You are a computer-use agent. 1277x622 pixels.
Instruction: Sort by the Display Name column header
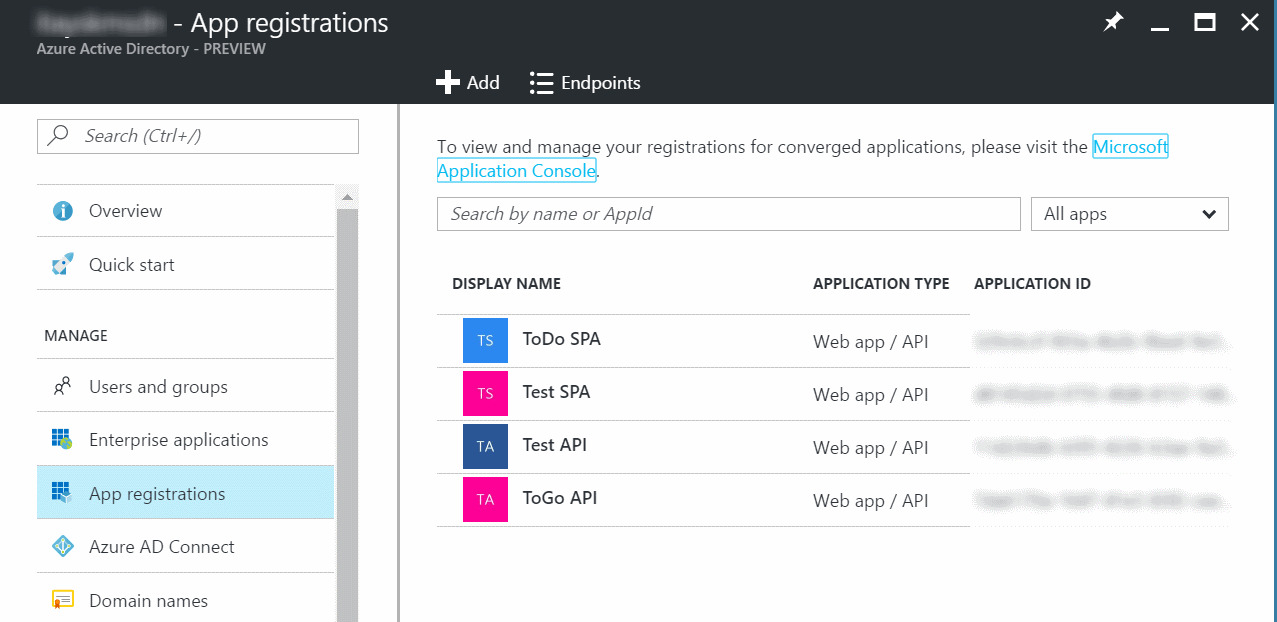[506, 284]
